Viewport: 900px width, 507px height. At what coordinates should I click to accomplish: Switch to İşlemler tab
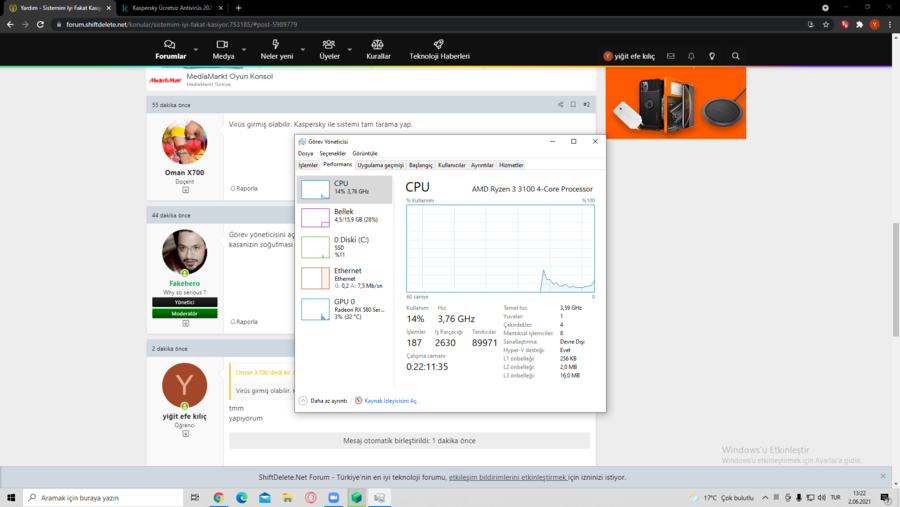[308, 165]
